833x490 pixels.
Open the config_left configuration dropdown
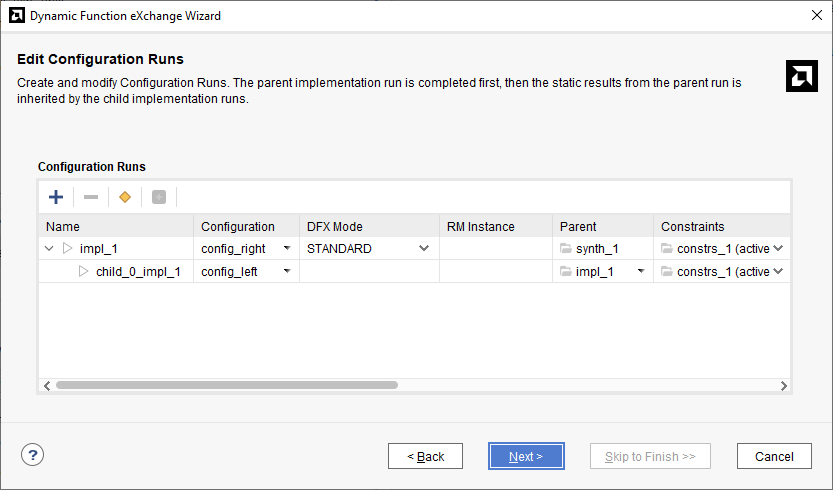[x=287, y=271]
